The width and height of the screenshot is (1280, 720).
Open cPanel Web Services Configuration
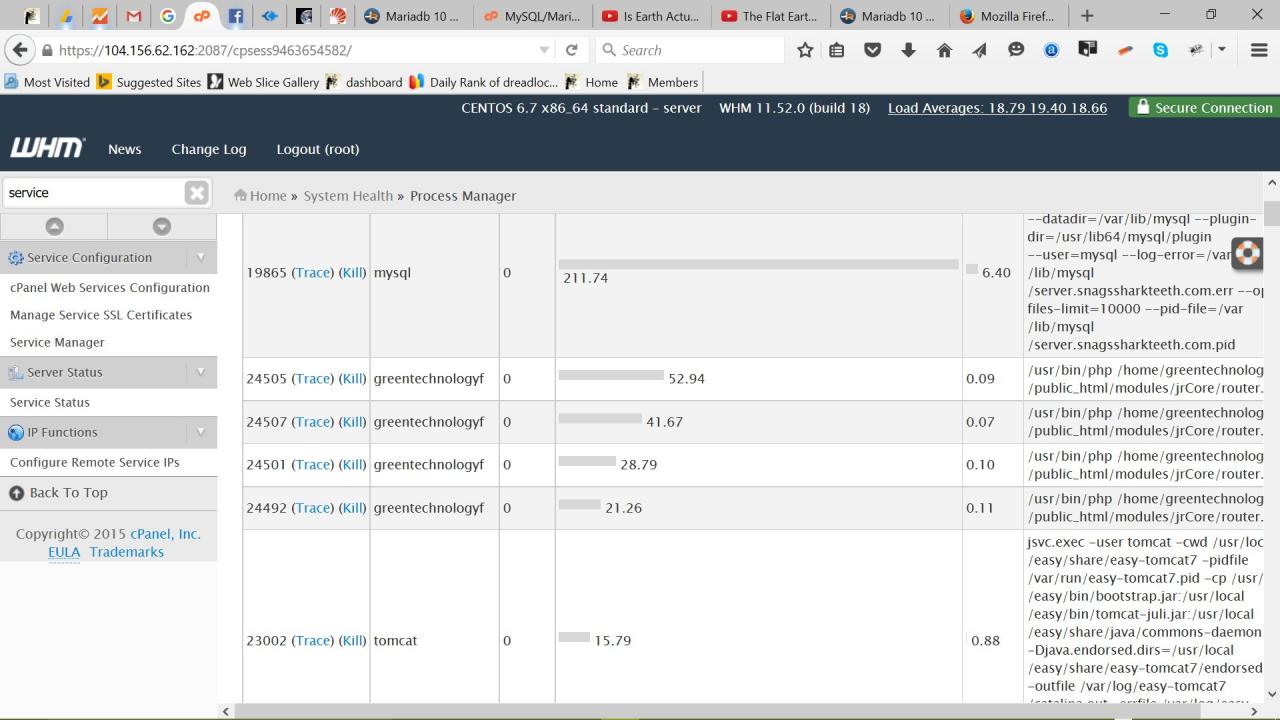coord(110,287)
